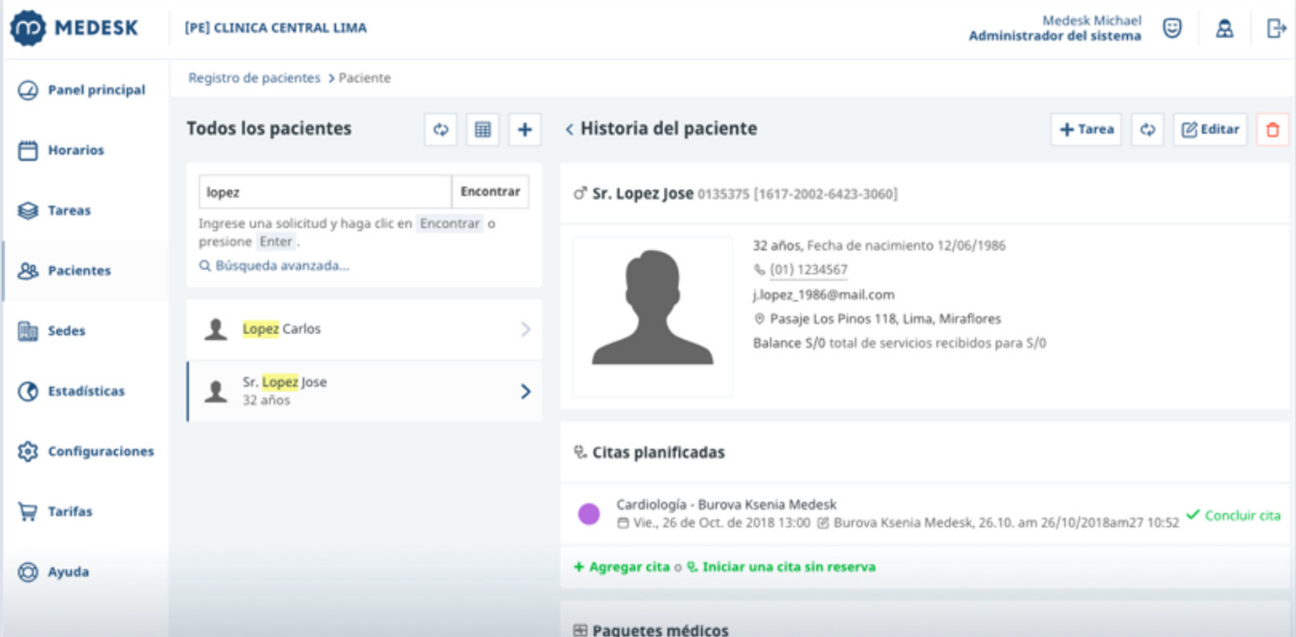Click the user profile icon in header
The height and width of the screenshot is (637, 1296).
[1224, 28]
